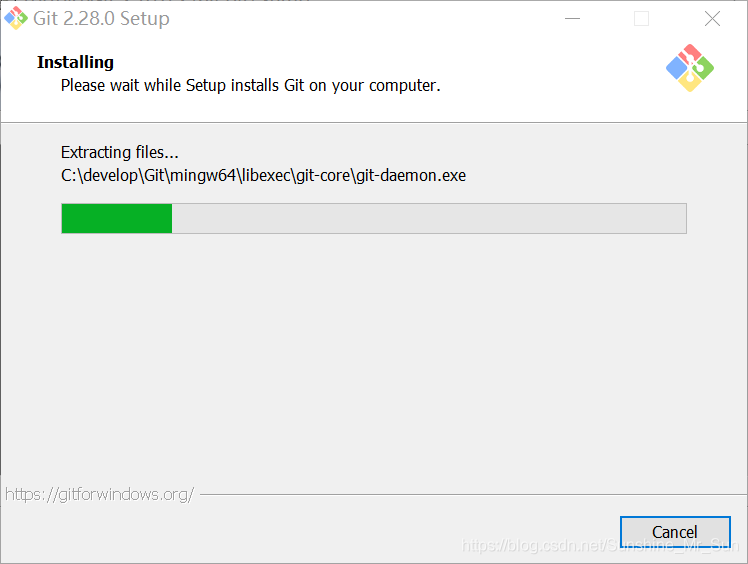This screenshot has width=748, height=564.
Task: Click the bold "Installing" heading
Action: point(75,62)
